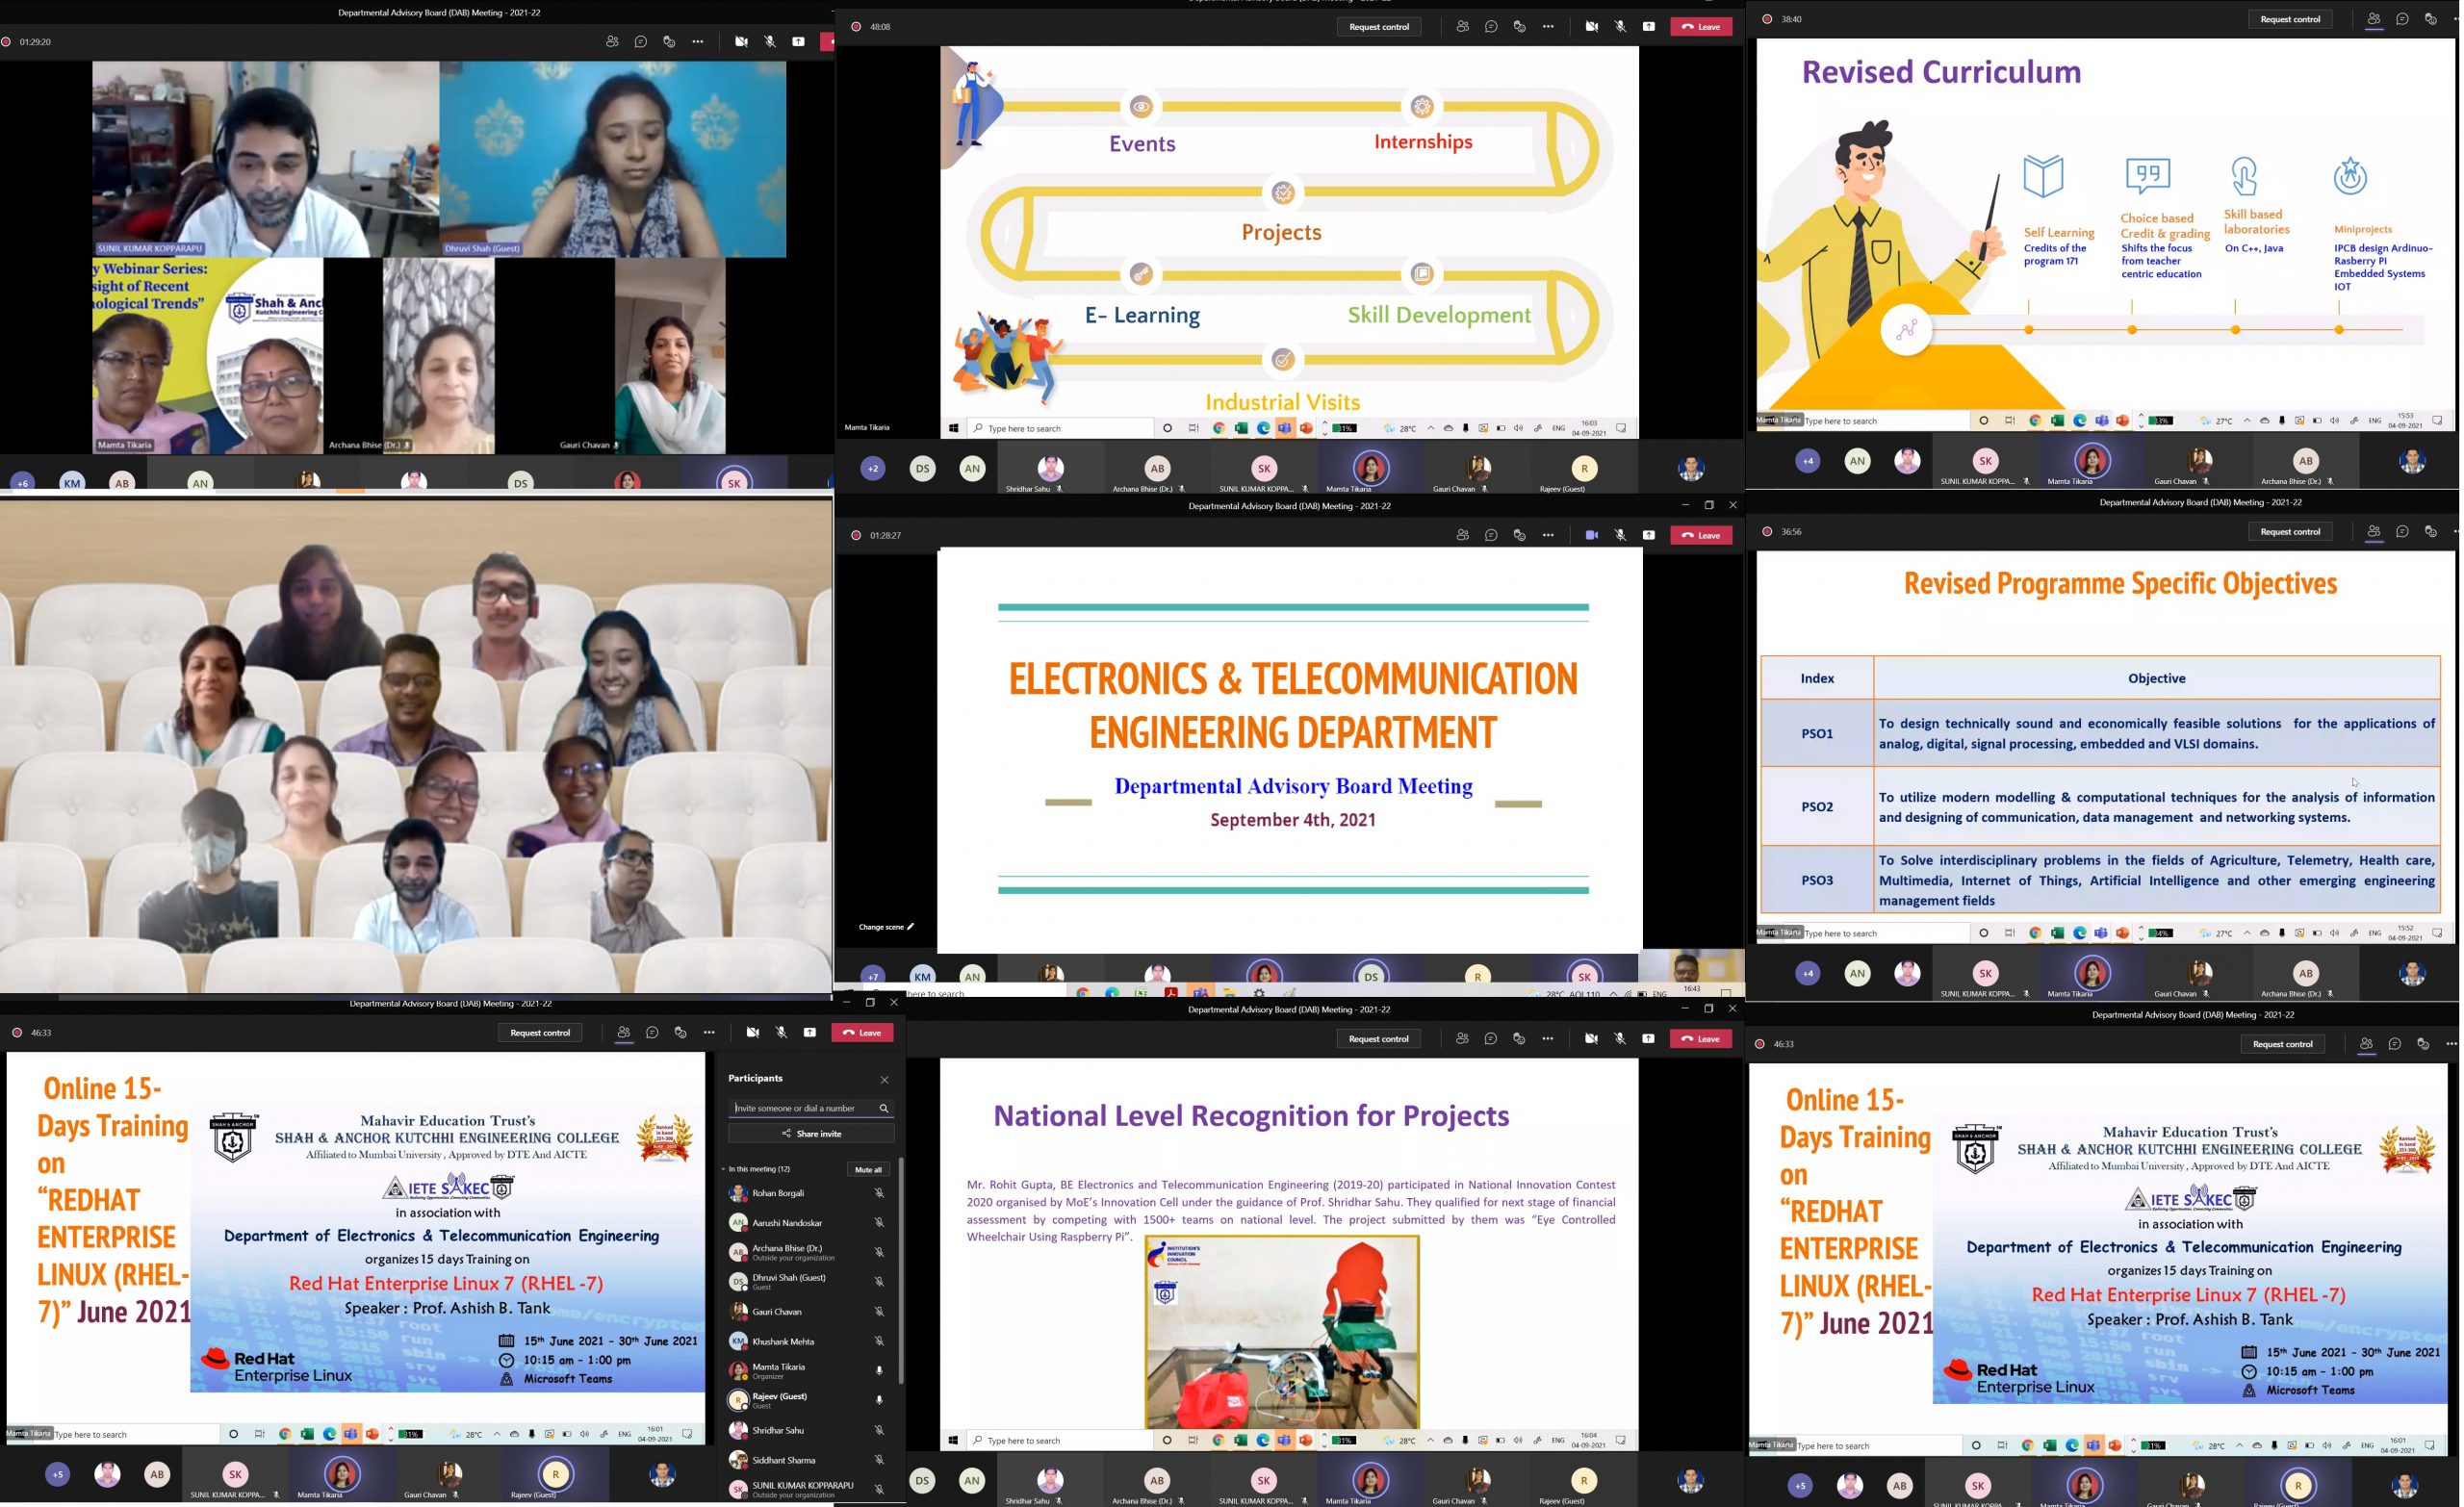2464x1507 pixels.
Task: Click share content icon in the 01:29:20 window
Action: (x=798, y=42)
